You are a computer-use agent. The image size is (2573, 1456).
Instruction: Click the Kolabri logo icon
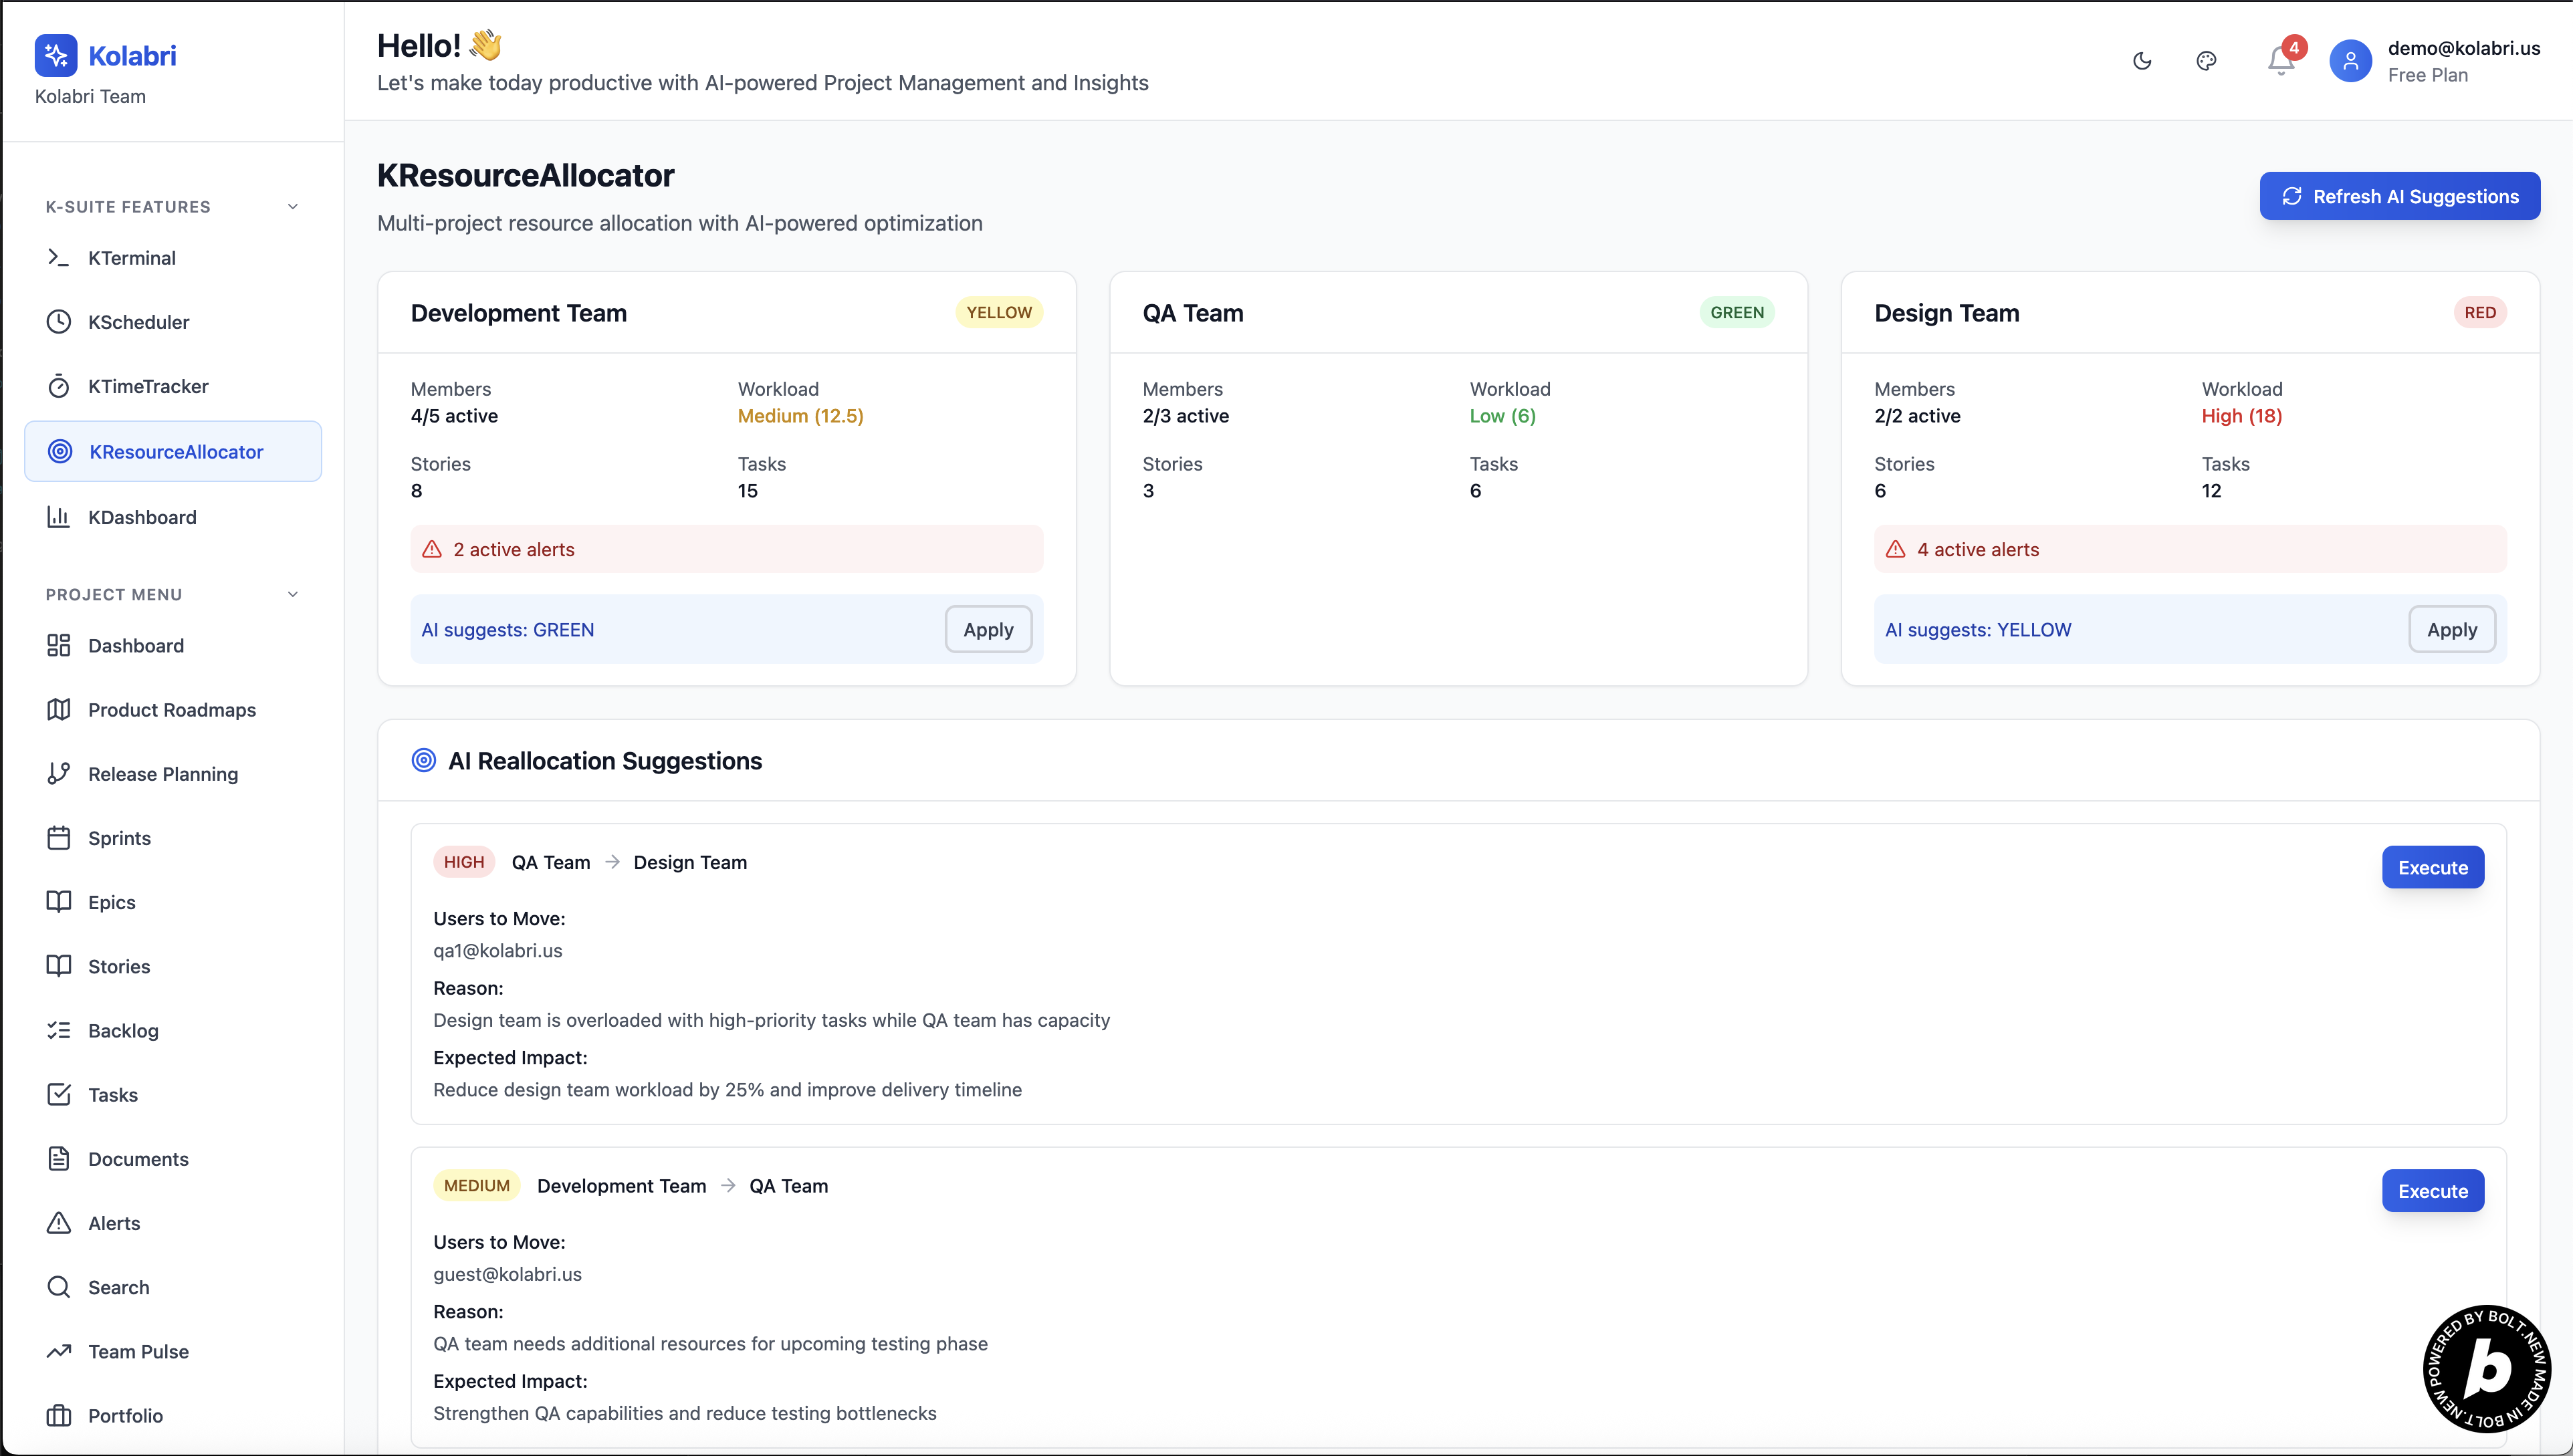click(x=56, y=55)
